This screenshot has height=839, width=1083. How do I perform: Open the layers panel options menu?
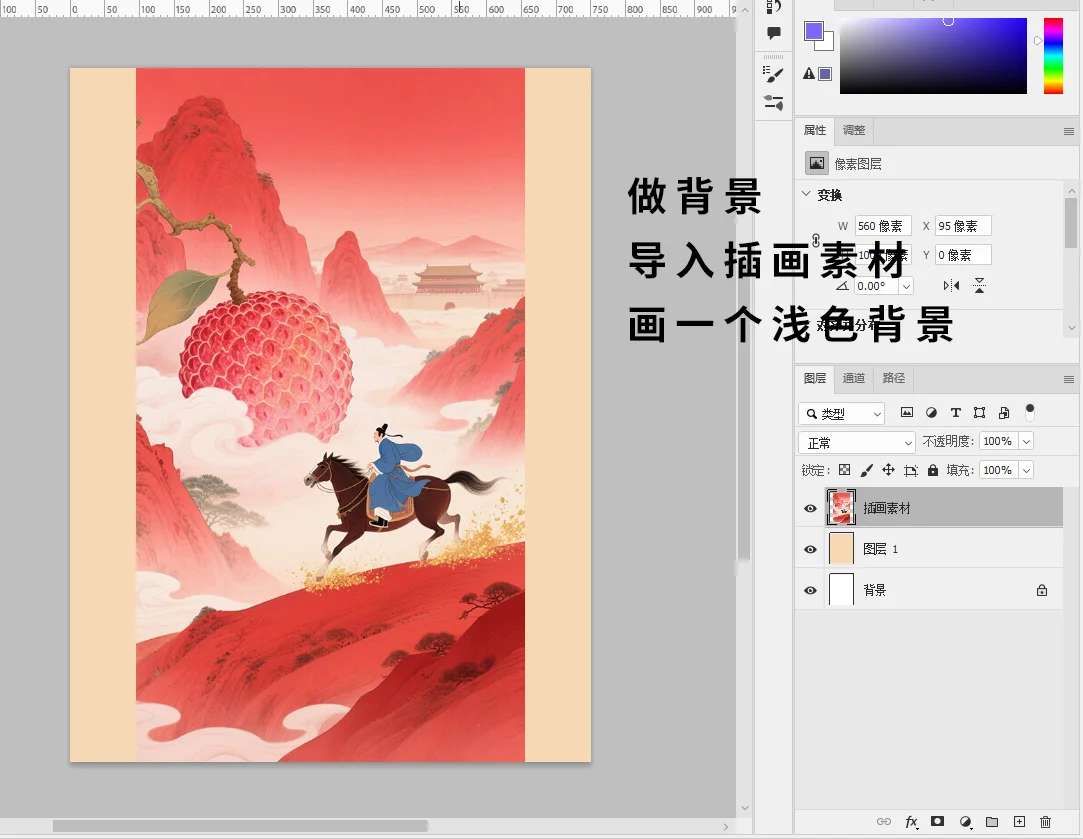pyautogui.click(x=1068, y=379)
